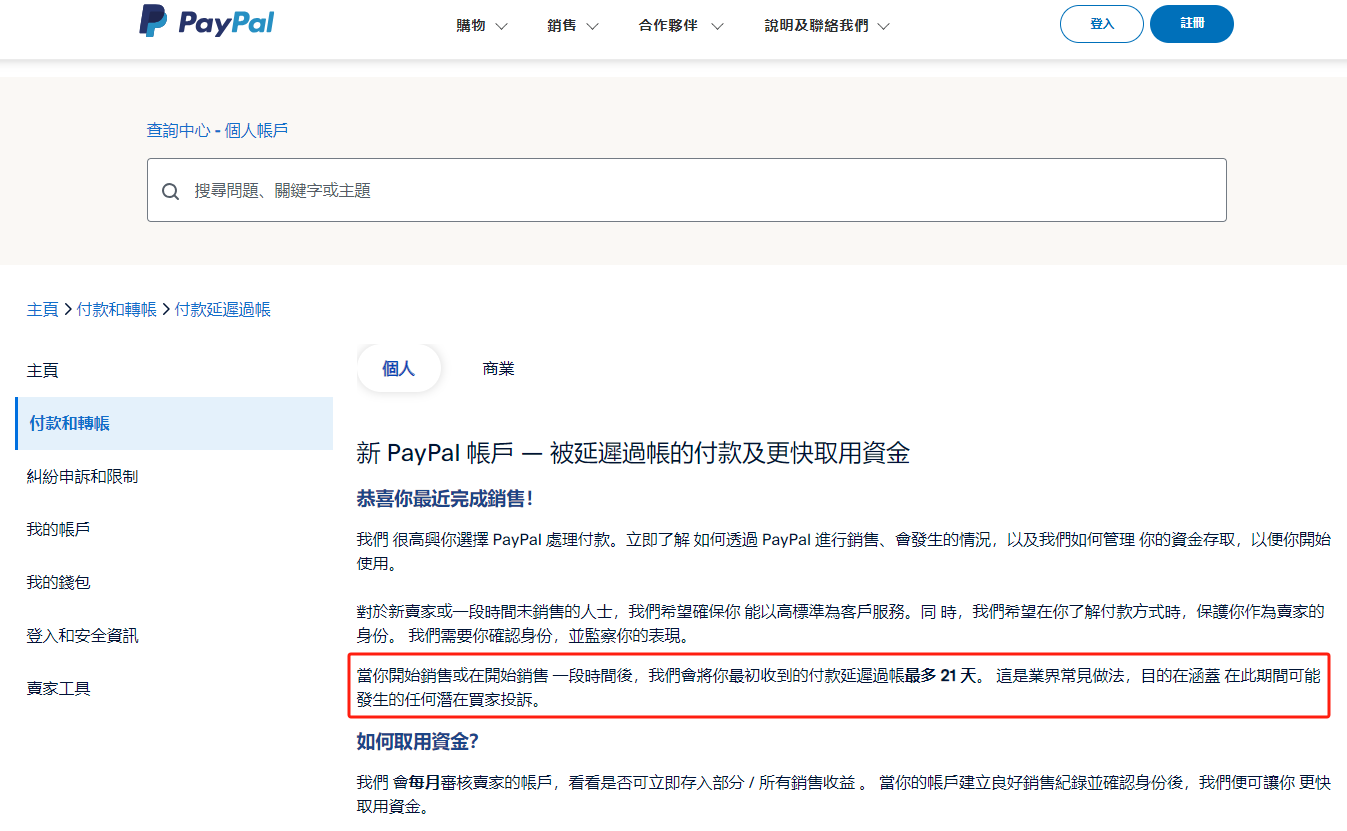The width and height of the screenshot is (1347, 831).
Task: Click 付款和轉帳 in the breadcrumb
Action: pyautogui.click(x=117, y=309)
